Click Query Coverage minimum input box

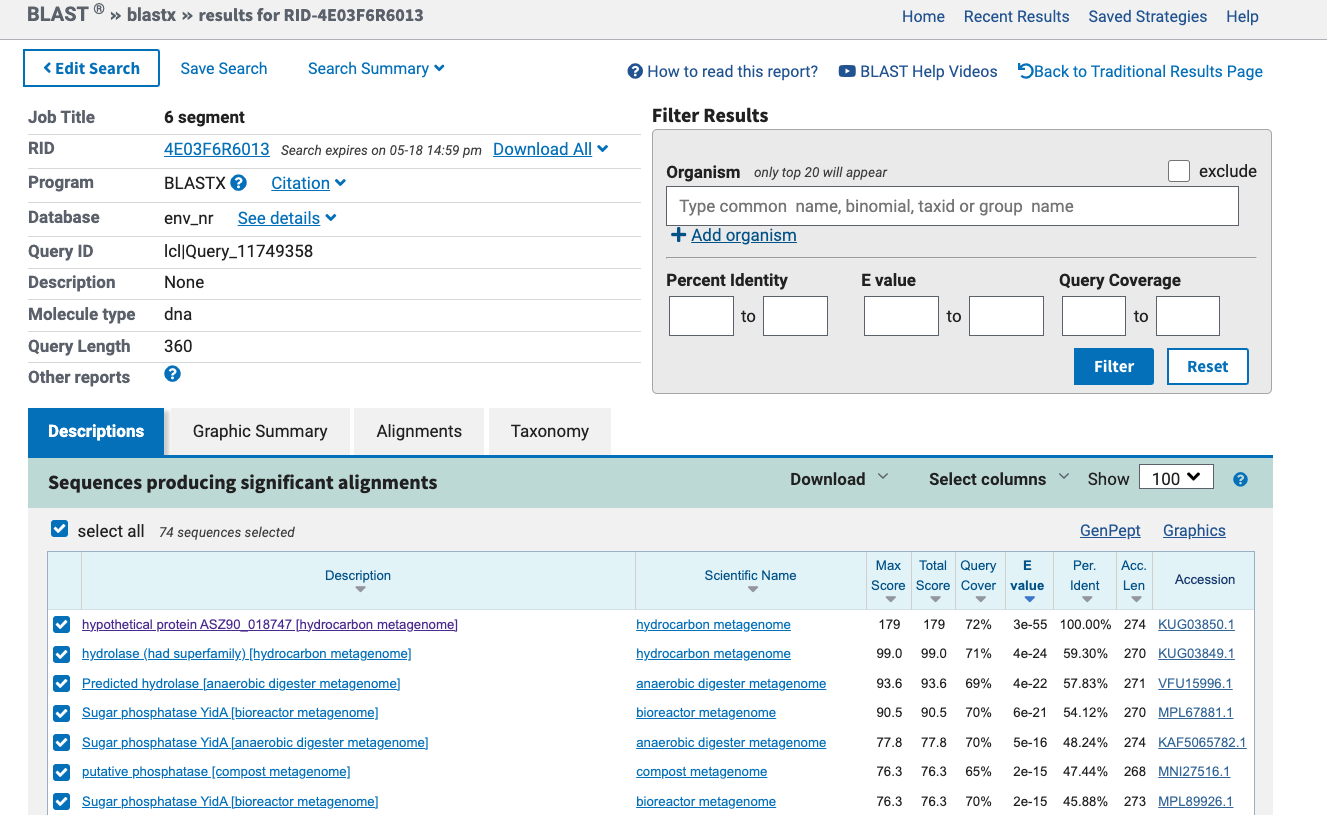(1094, 316)
